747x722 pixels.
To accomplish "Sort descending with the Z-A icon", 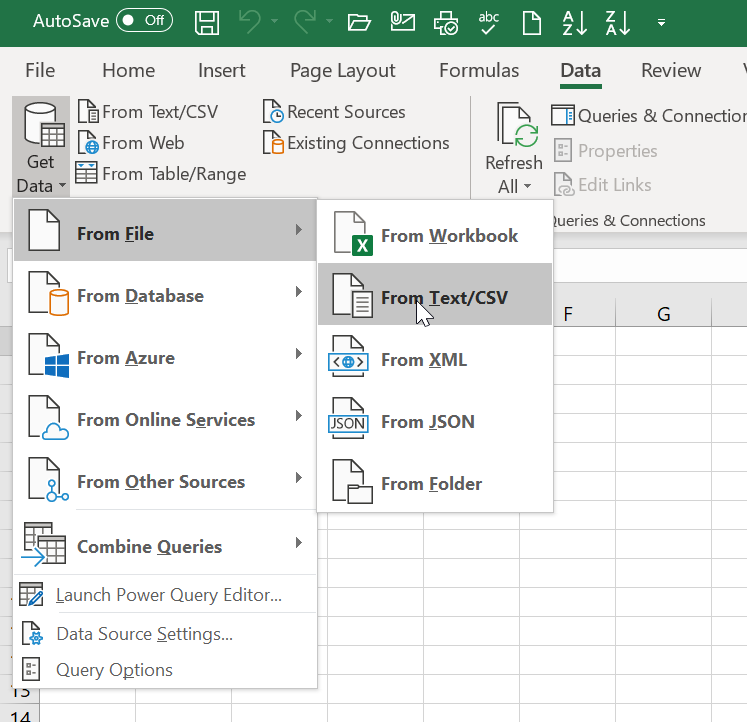I will tap(618, 22).
